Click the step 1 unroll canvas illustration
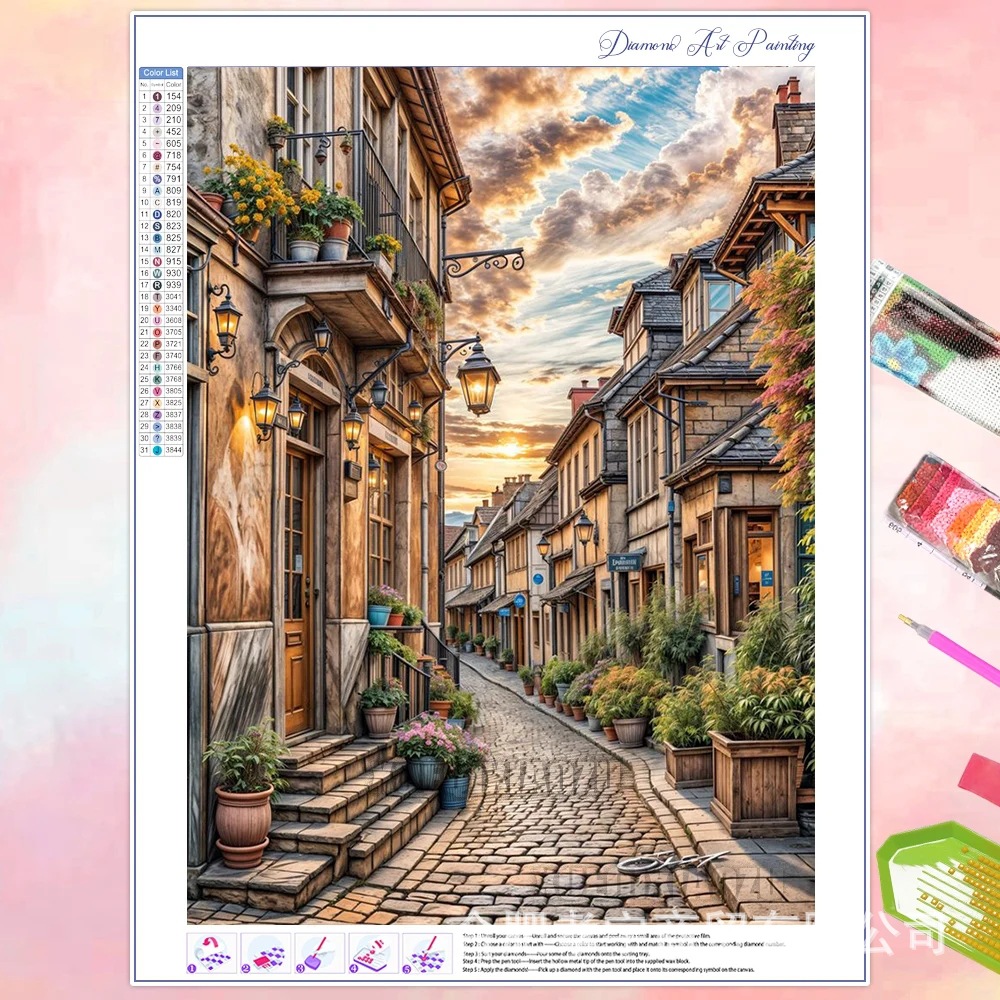This screenshot has width=1000, height=1000. [x=212, y=953]
